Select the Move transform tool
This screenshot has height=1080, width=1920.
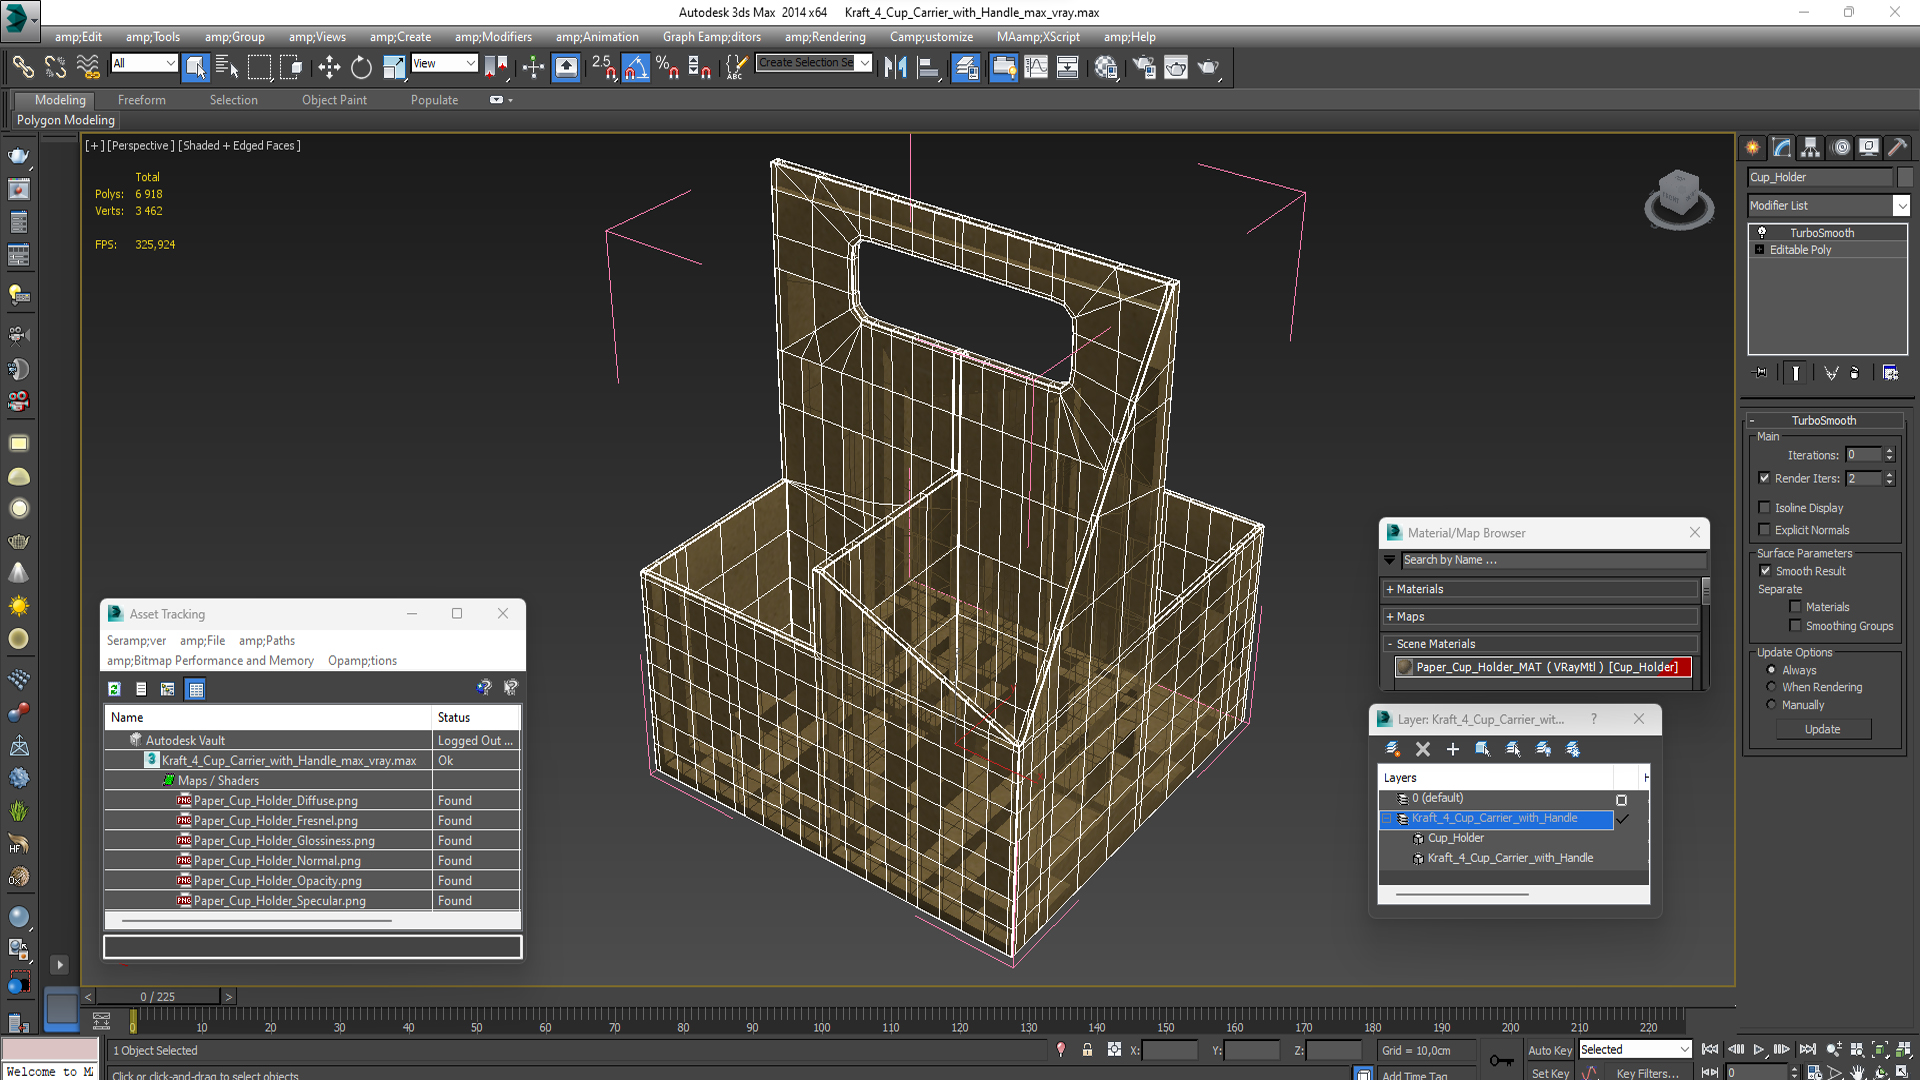(329, 67)
